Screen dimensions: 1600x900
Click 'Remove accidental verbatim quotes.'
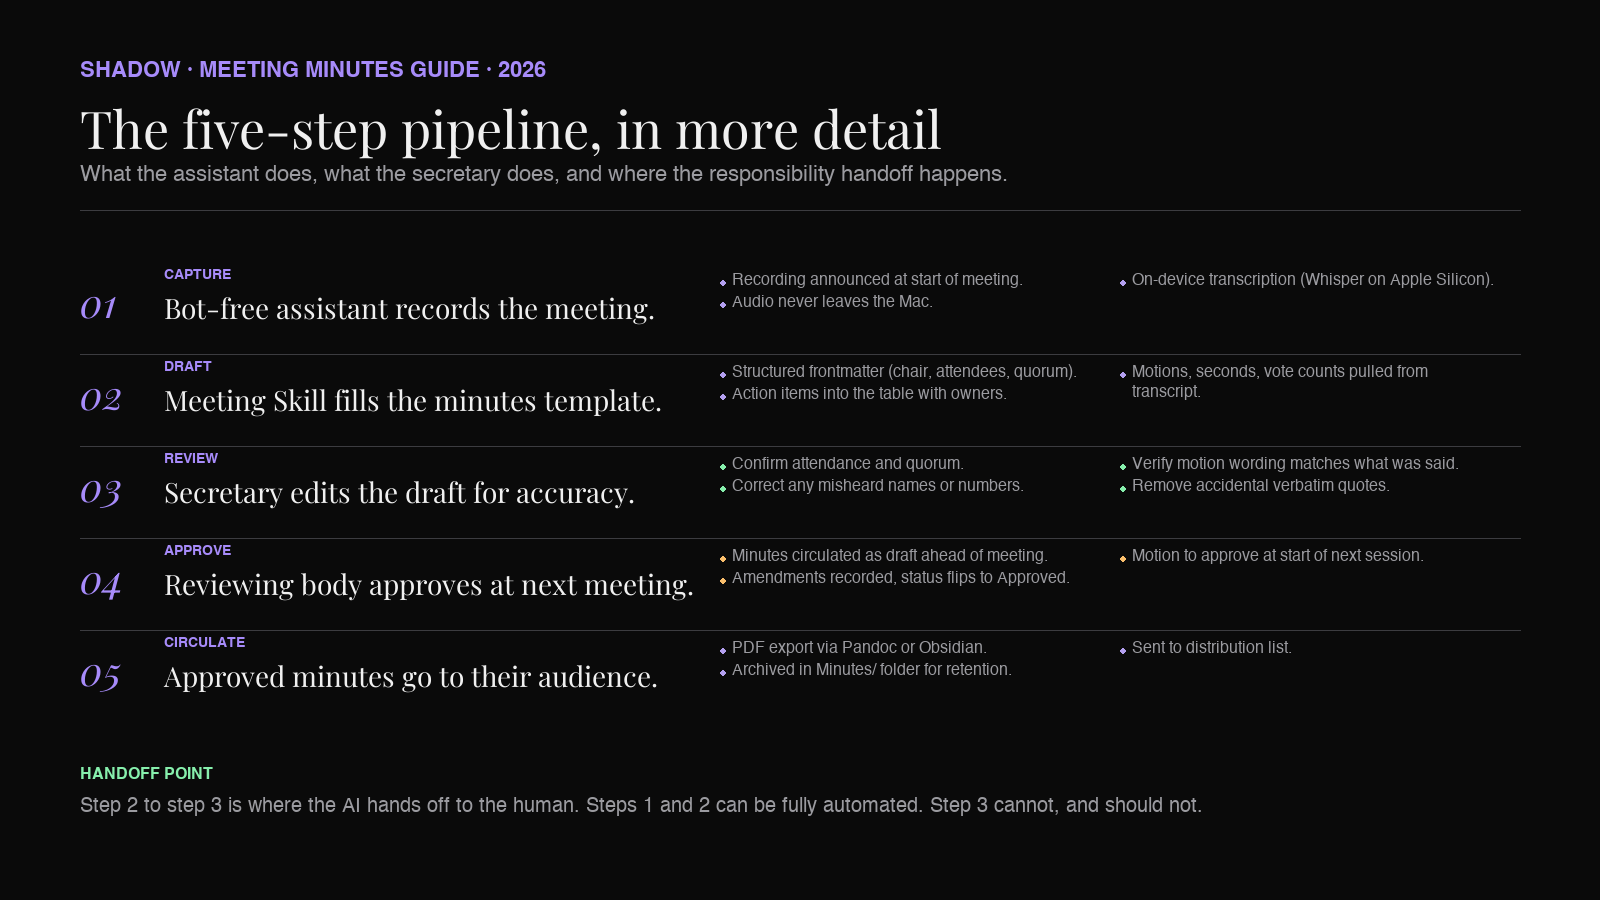point(1260,486)
